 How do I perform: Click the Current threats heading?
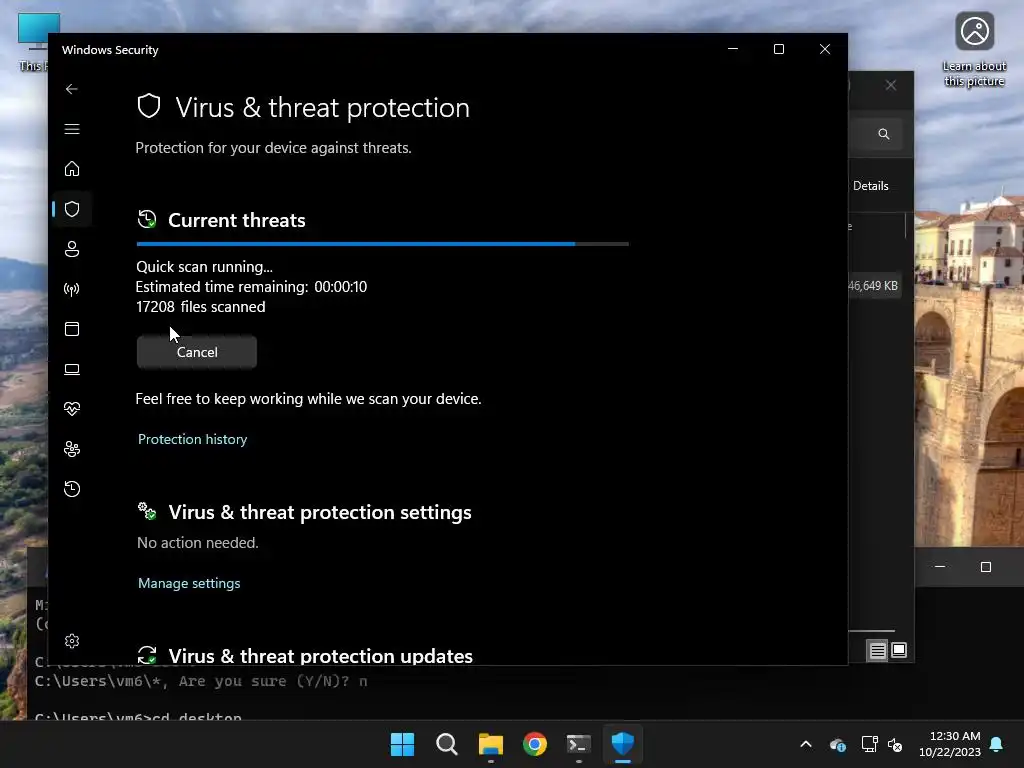pyautogui.click(x=236, y=220)
